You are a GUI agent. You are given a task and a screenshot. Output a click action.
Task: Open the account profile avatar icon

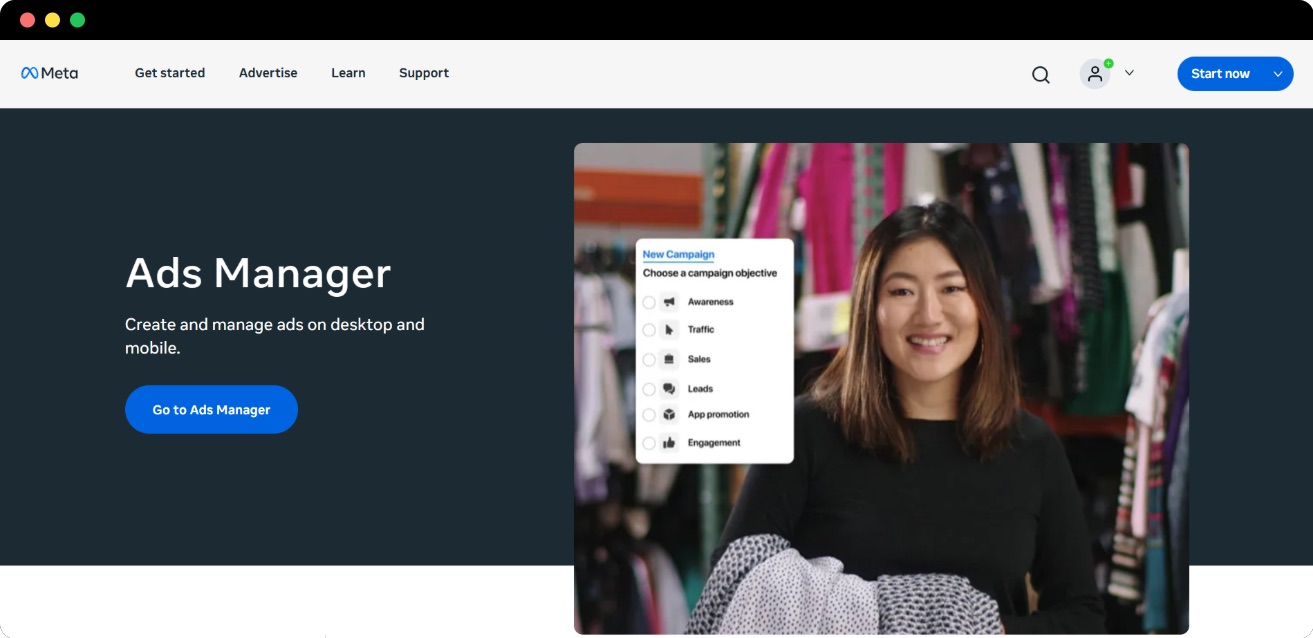click(1095, 74)
